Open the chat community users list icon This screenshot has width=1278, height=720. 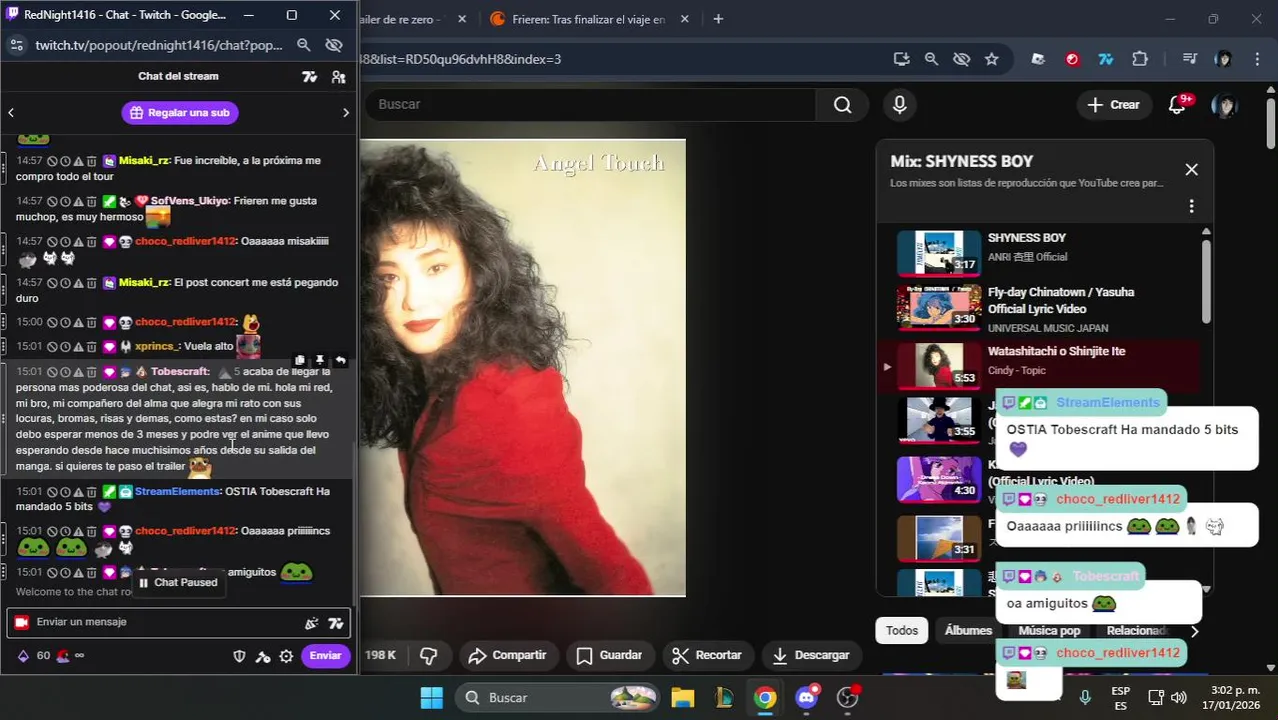point(338,77)
